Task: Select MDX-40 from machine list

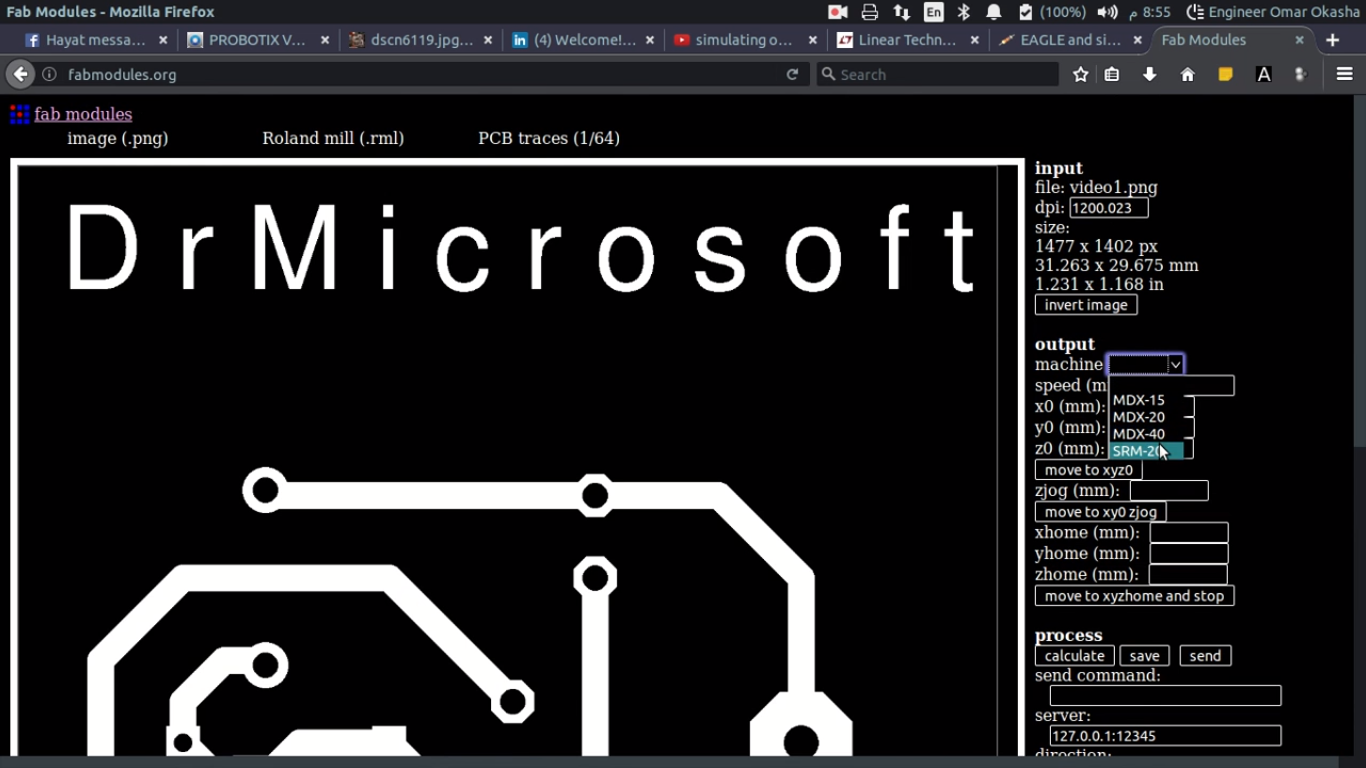Action: [1147, 434]
